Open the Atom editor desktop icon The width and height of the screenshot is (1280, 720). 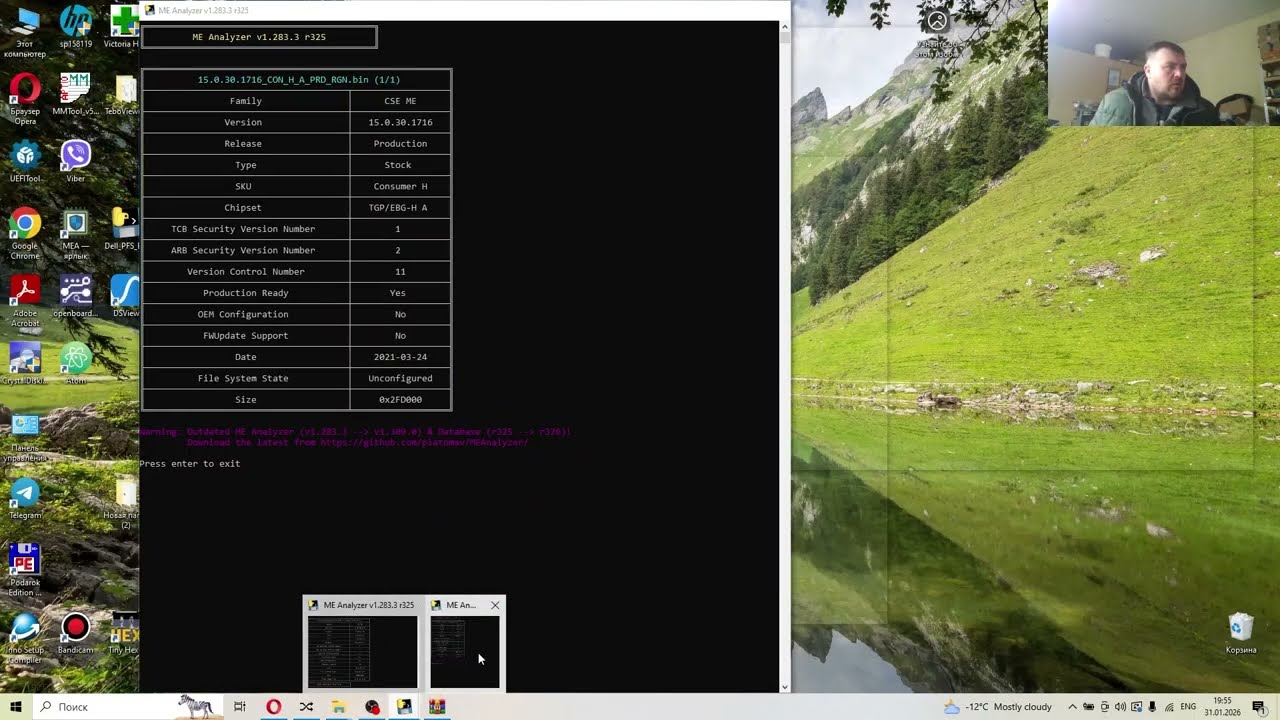coord(75,364)
